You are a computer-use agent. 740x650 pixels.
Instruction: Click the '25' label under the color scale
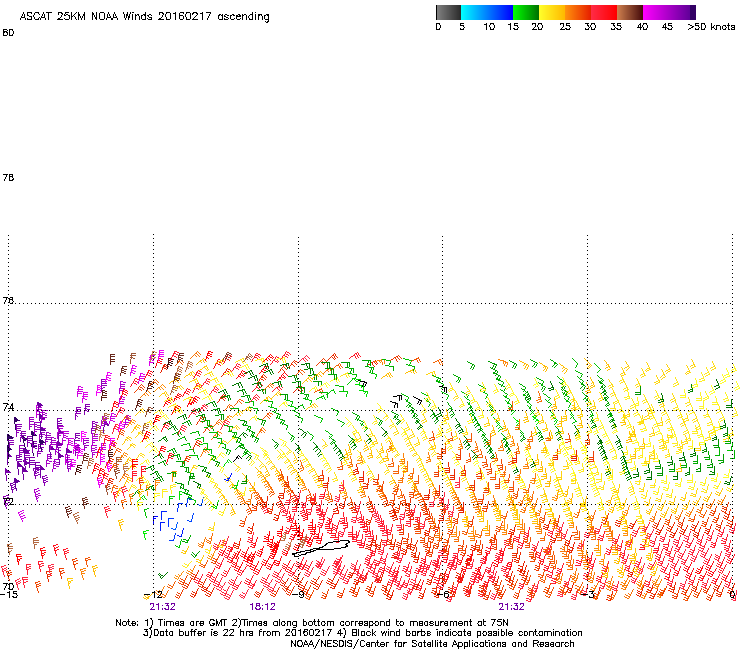565,27
